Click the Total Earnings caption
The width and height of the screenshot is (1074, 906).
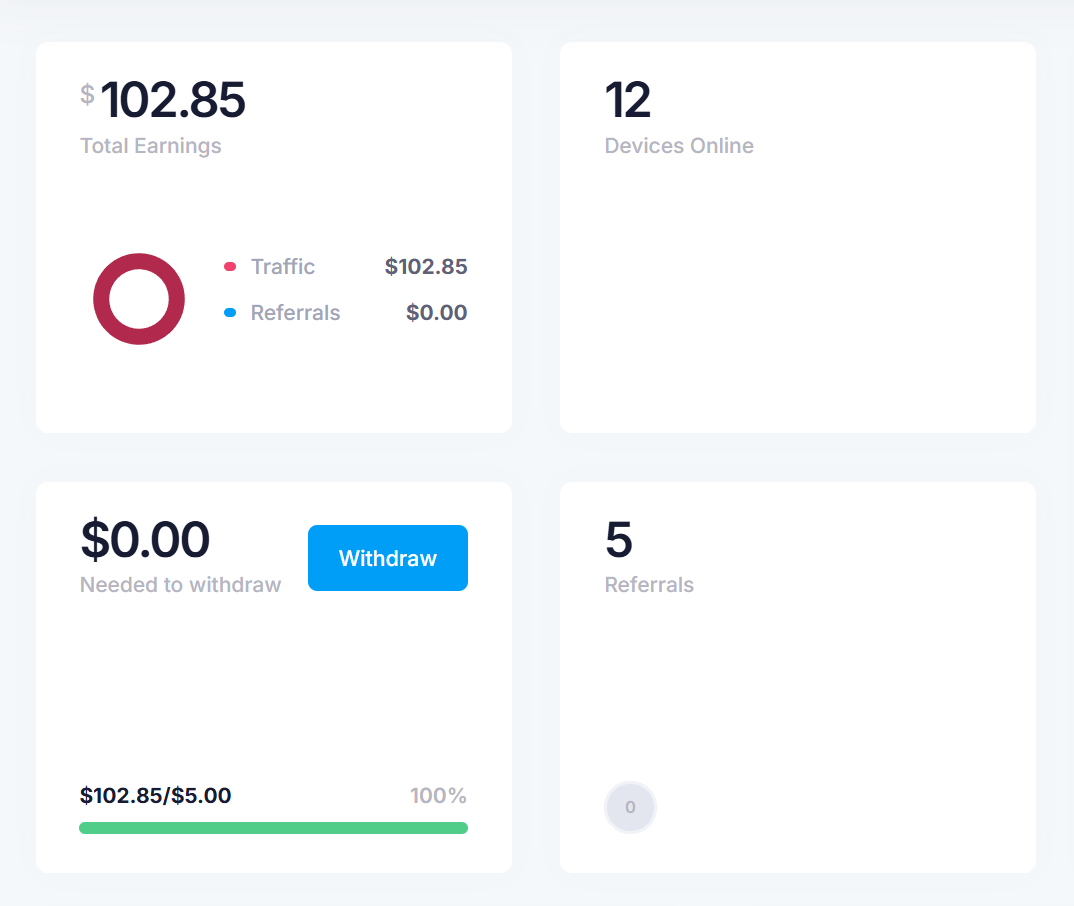[151, 146]
